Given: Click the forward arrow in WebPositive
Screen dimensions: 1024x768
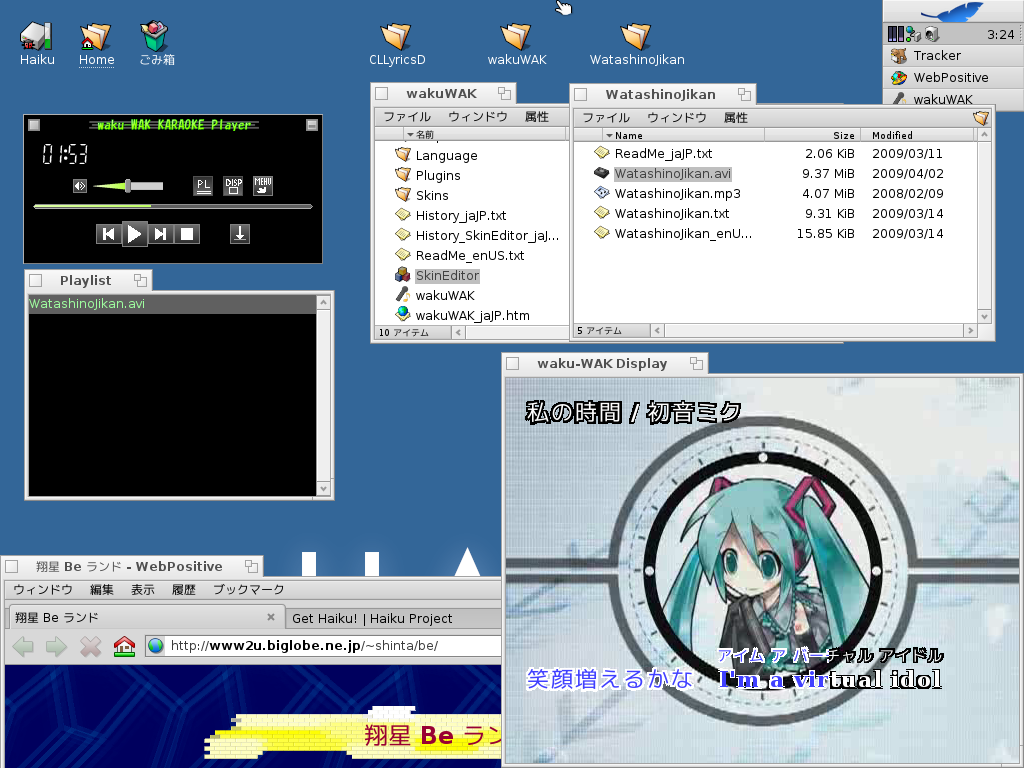Looking at the screenshot, I should point(57,647).
